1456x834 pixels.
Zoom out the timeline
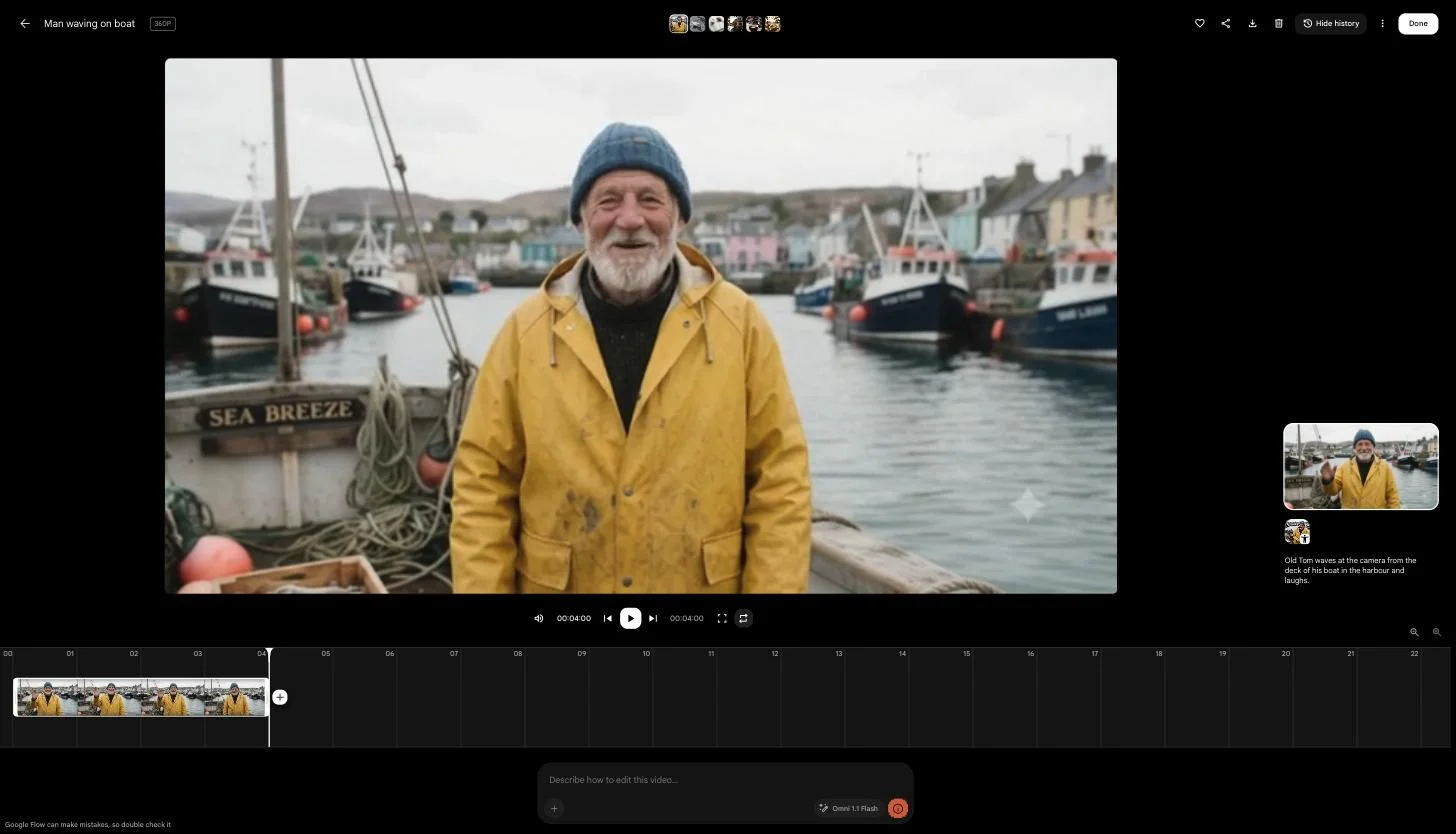[1414, 632]
